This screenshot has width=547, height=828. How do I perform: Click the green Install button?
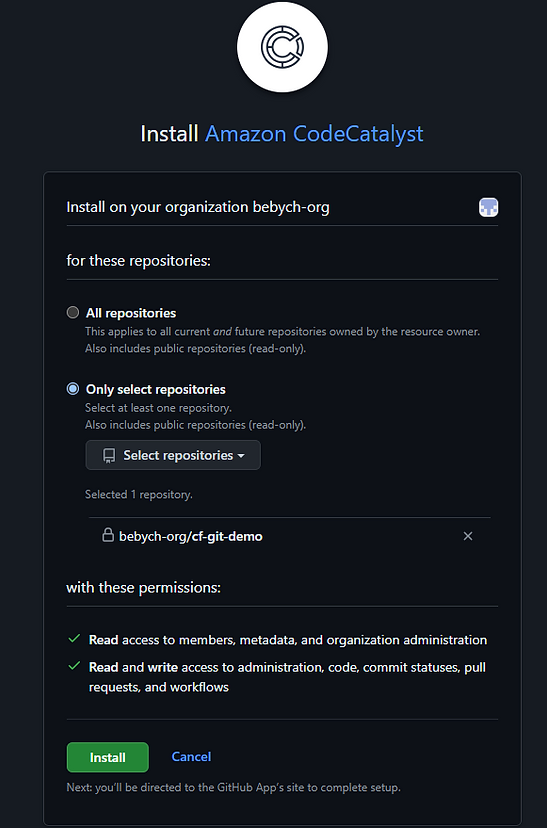[108, 757]
